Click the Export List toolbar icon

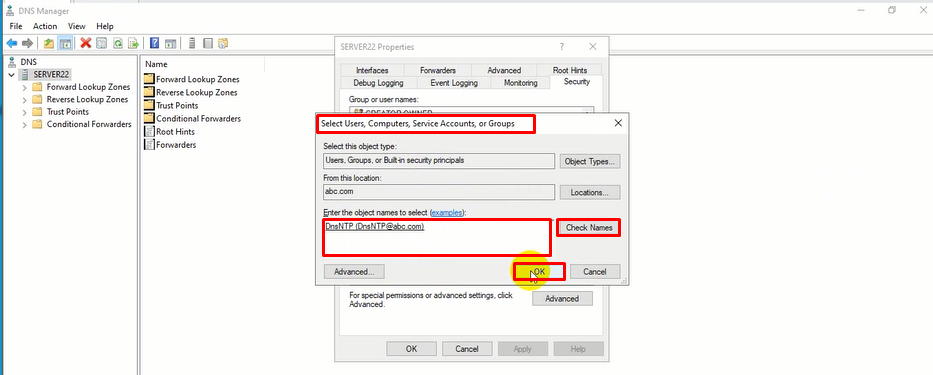point(134,43)
